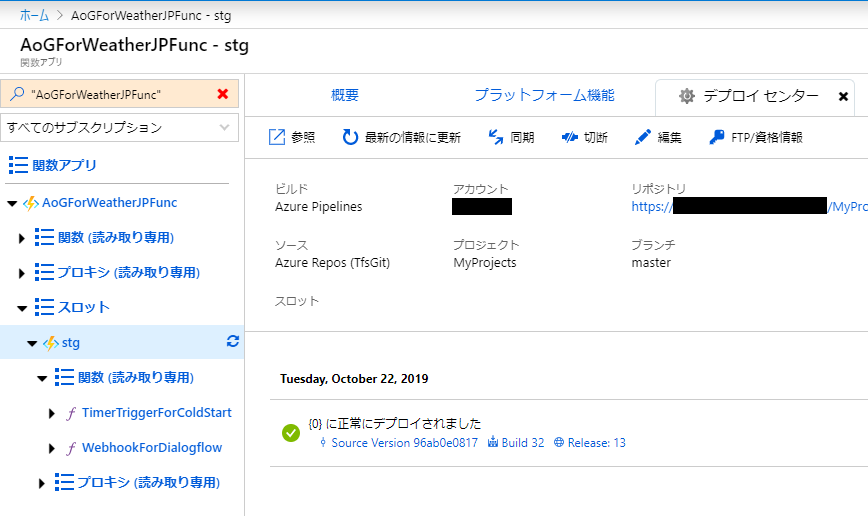Click the AoGForWeatherJPFunc lightning icon

[x=30, y=203]
